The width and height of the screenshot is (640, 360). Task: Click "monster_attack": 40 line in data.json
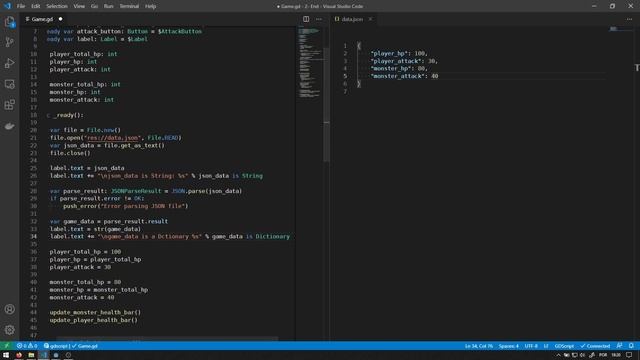pos(404,76)
